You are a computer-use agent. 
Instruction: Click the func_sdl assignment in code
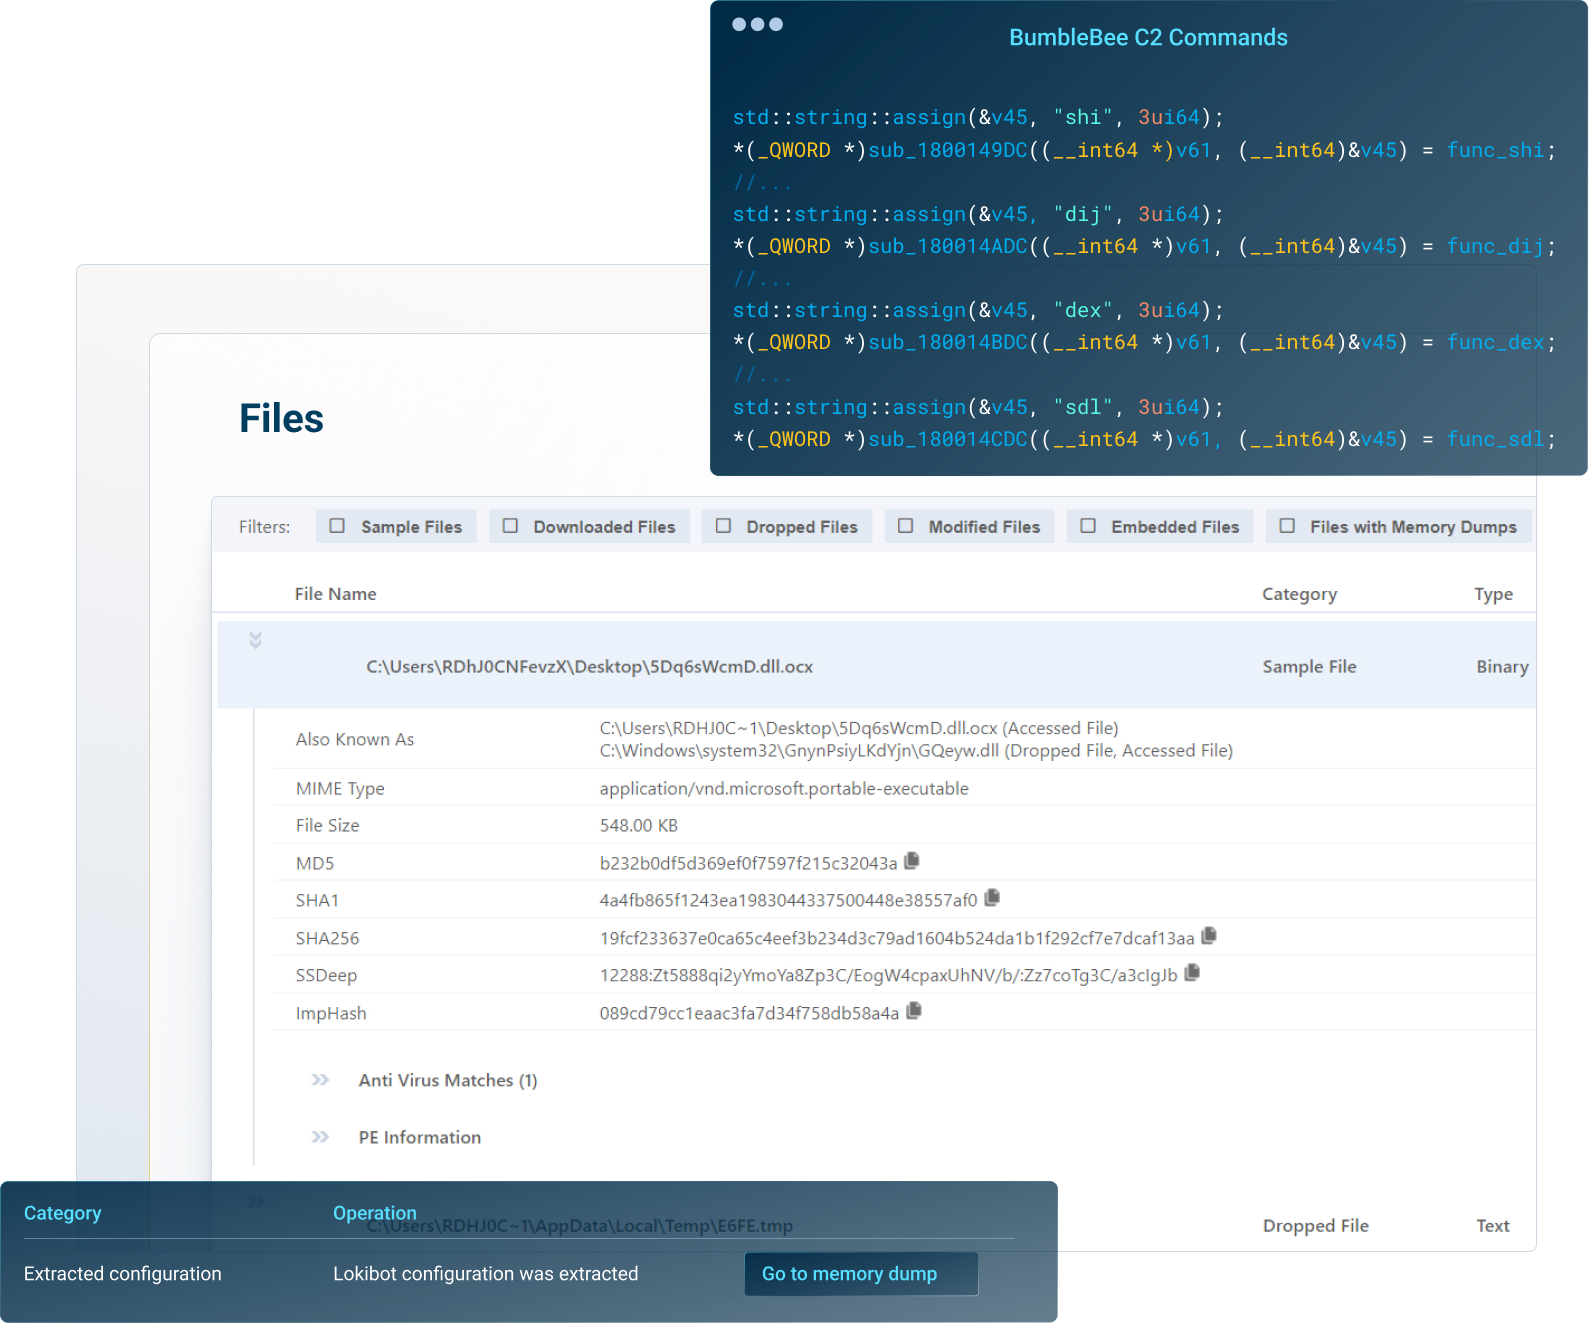(1495, 439)
